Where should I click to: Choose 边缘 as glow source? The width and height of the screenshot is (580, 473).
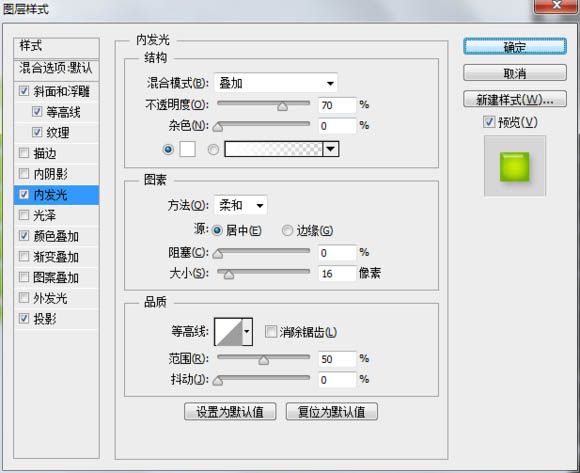[x=287, y=230]
